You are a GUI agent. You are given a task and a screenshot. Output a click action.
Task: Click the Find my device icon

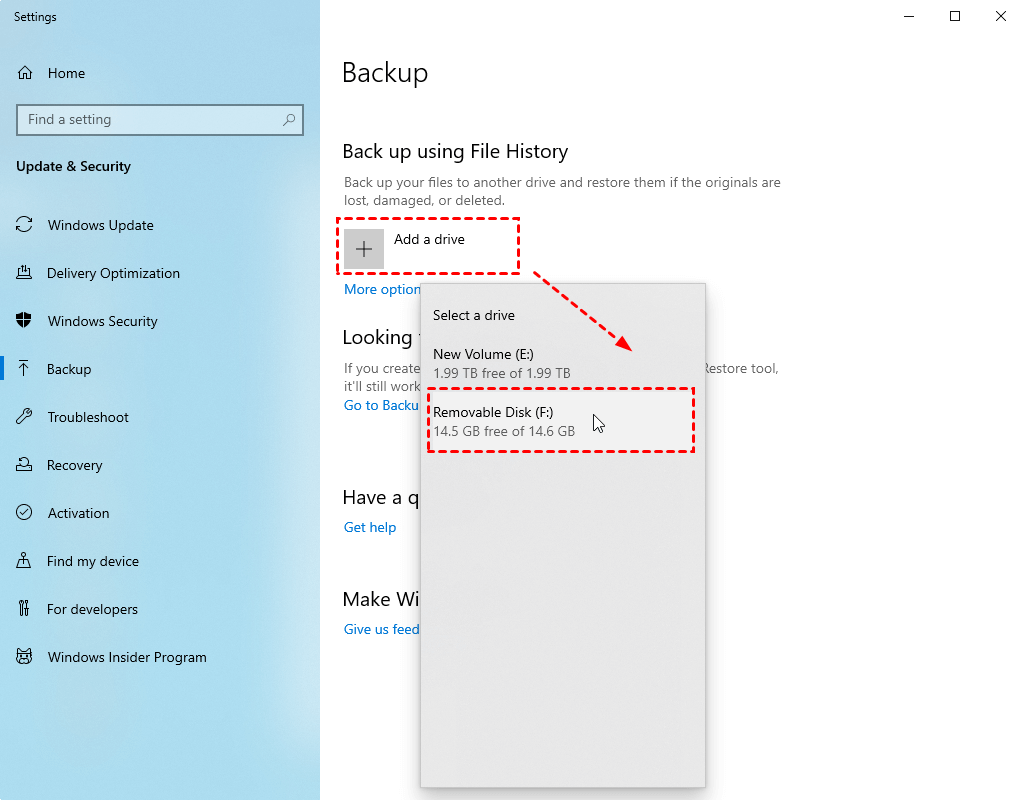pyautogui.click(x=25, y=561)
